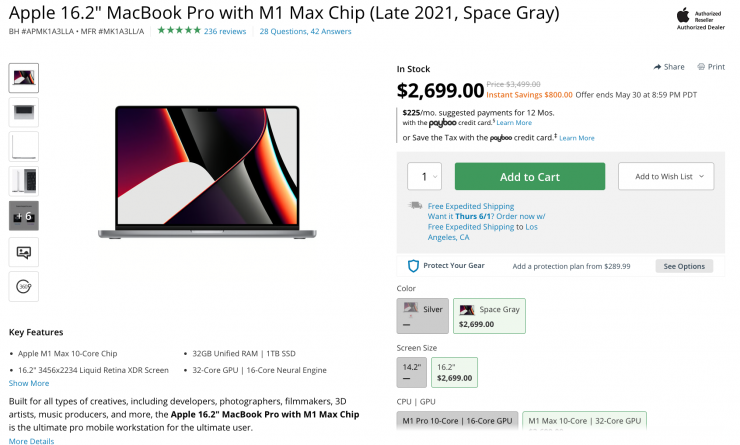740x445 pixels.
Task: Click the expedited shipping truck icon
Action: [x=415, y=206]
